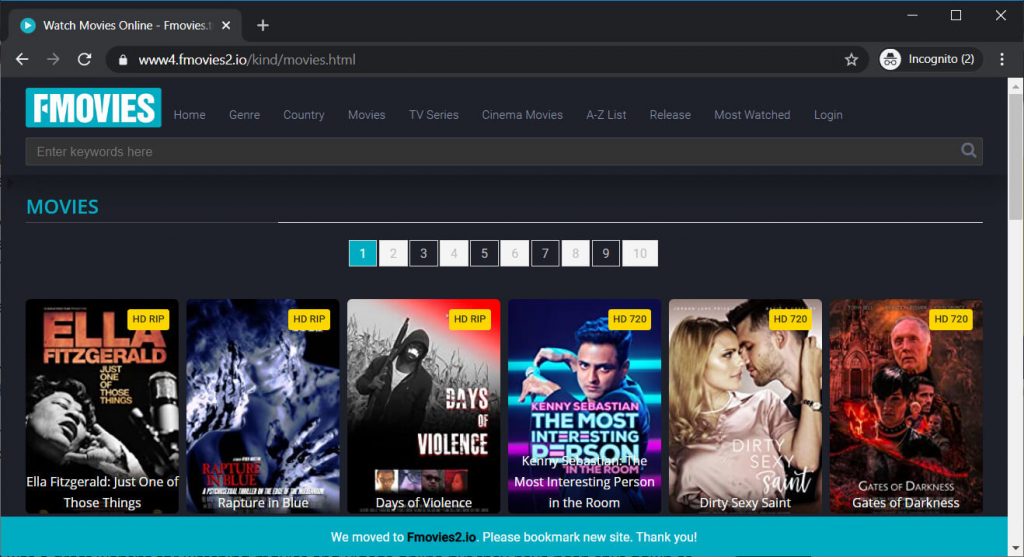
Task: Click HD 720 badge on Gates of Darkness
Action: coord(951,319)
